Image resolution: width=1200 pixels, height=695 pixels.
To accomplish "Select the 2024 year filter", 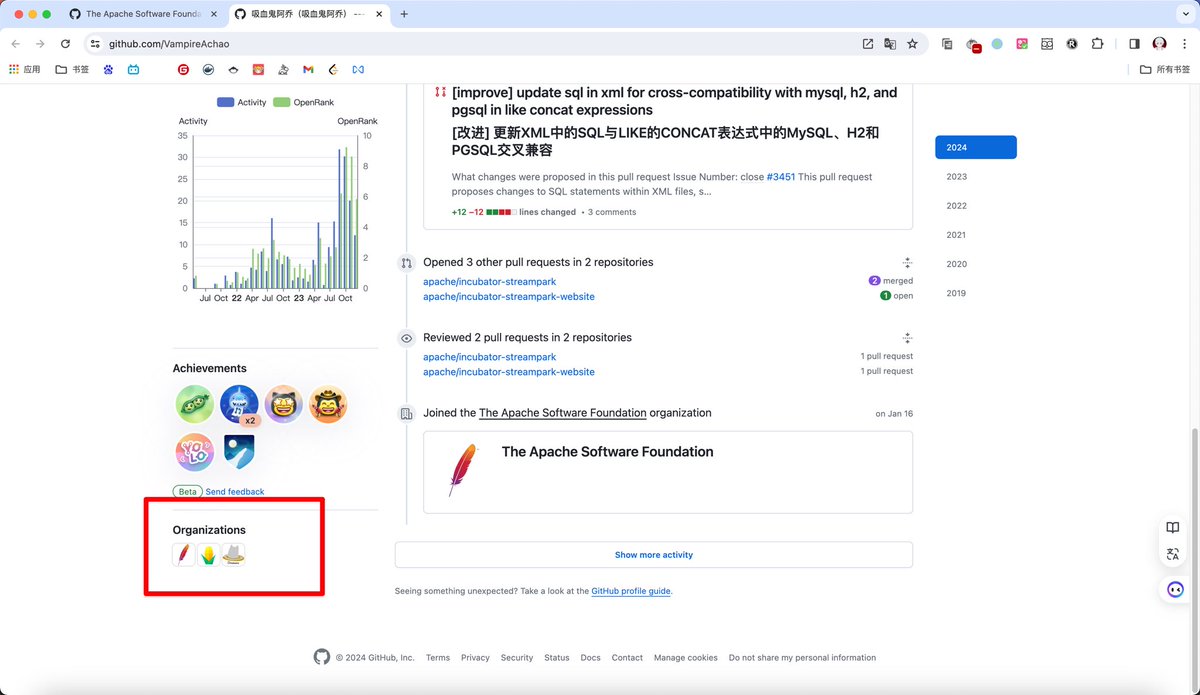I will pos(976,147).
